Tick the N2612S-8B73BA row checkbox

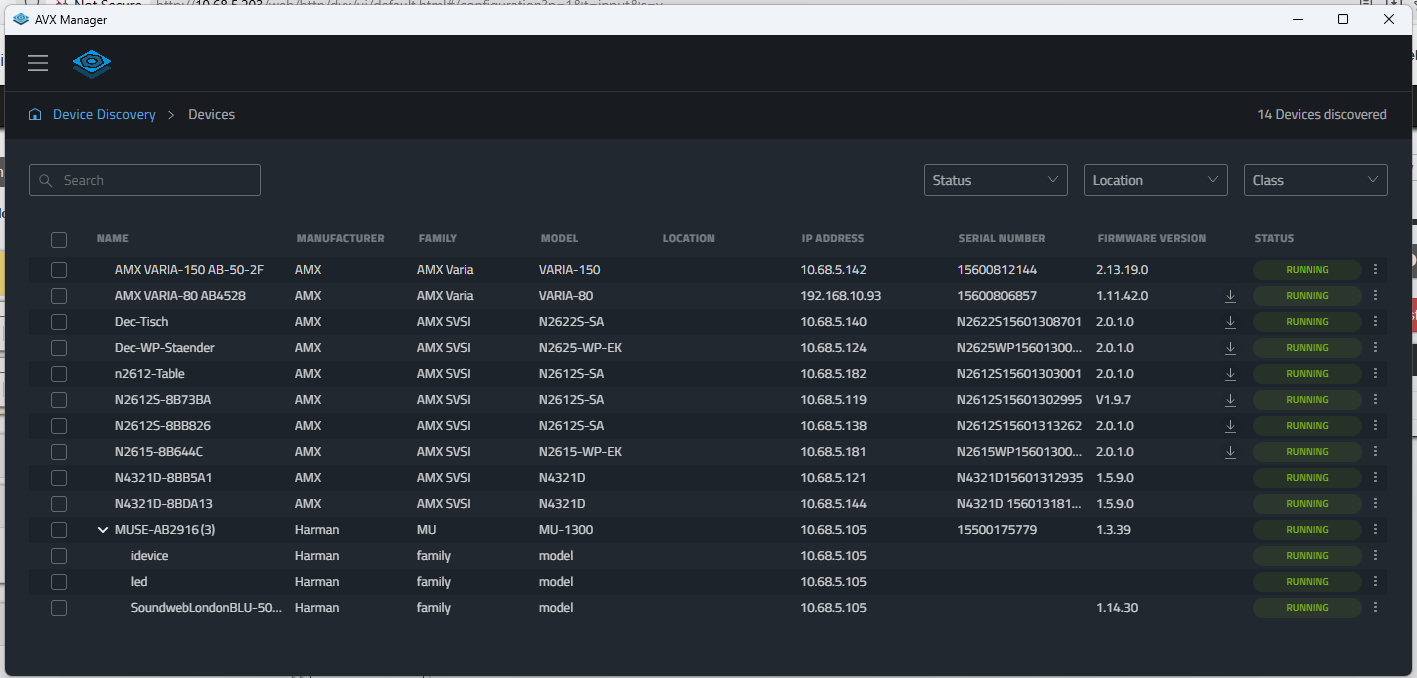59,400
